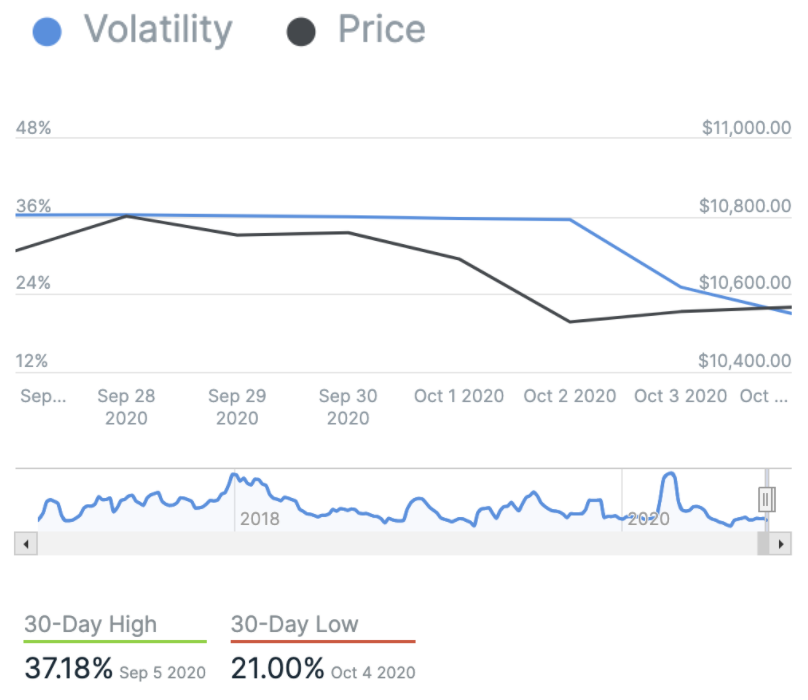808x700 pixels.
Task: Click the 2020 marker in navigator
Action: pos(648,519)
